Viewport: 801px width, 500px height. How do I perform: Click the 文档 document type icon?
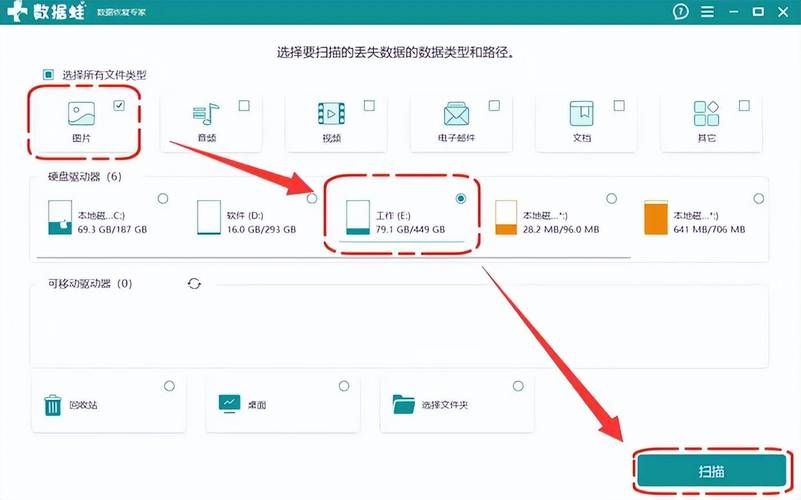point(581,113)
